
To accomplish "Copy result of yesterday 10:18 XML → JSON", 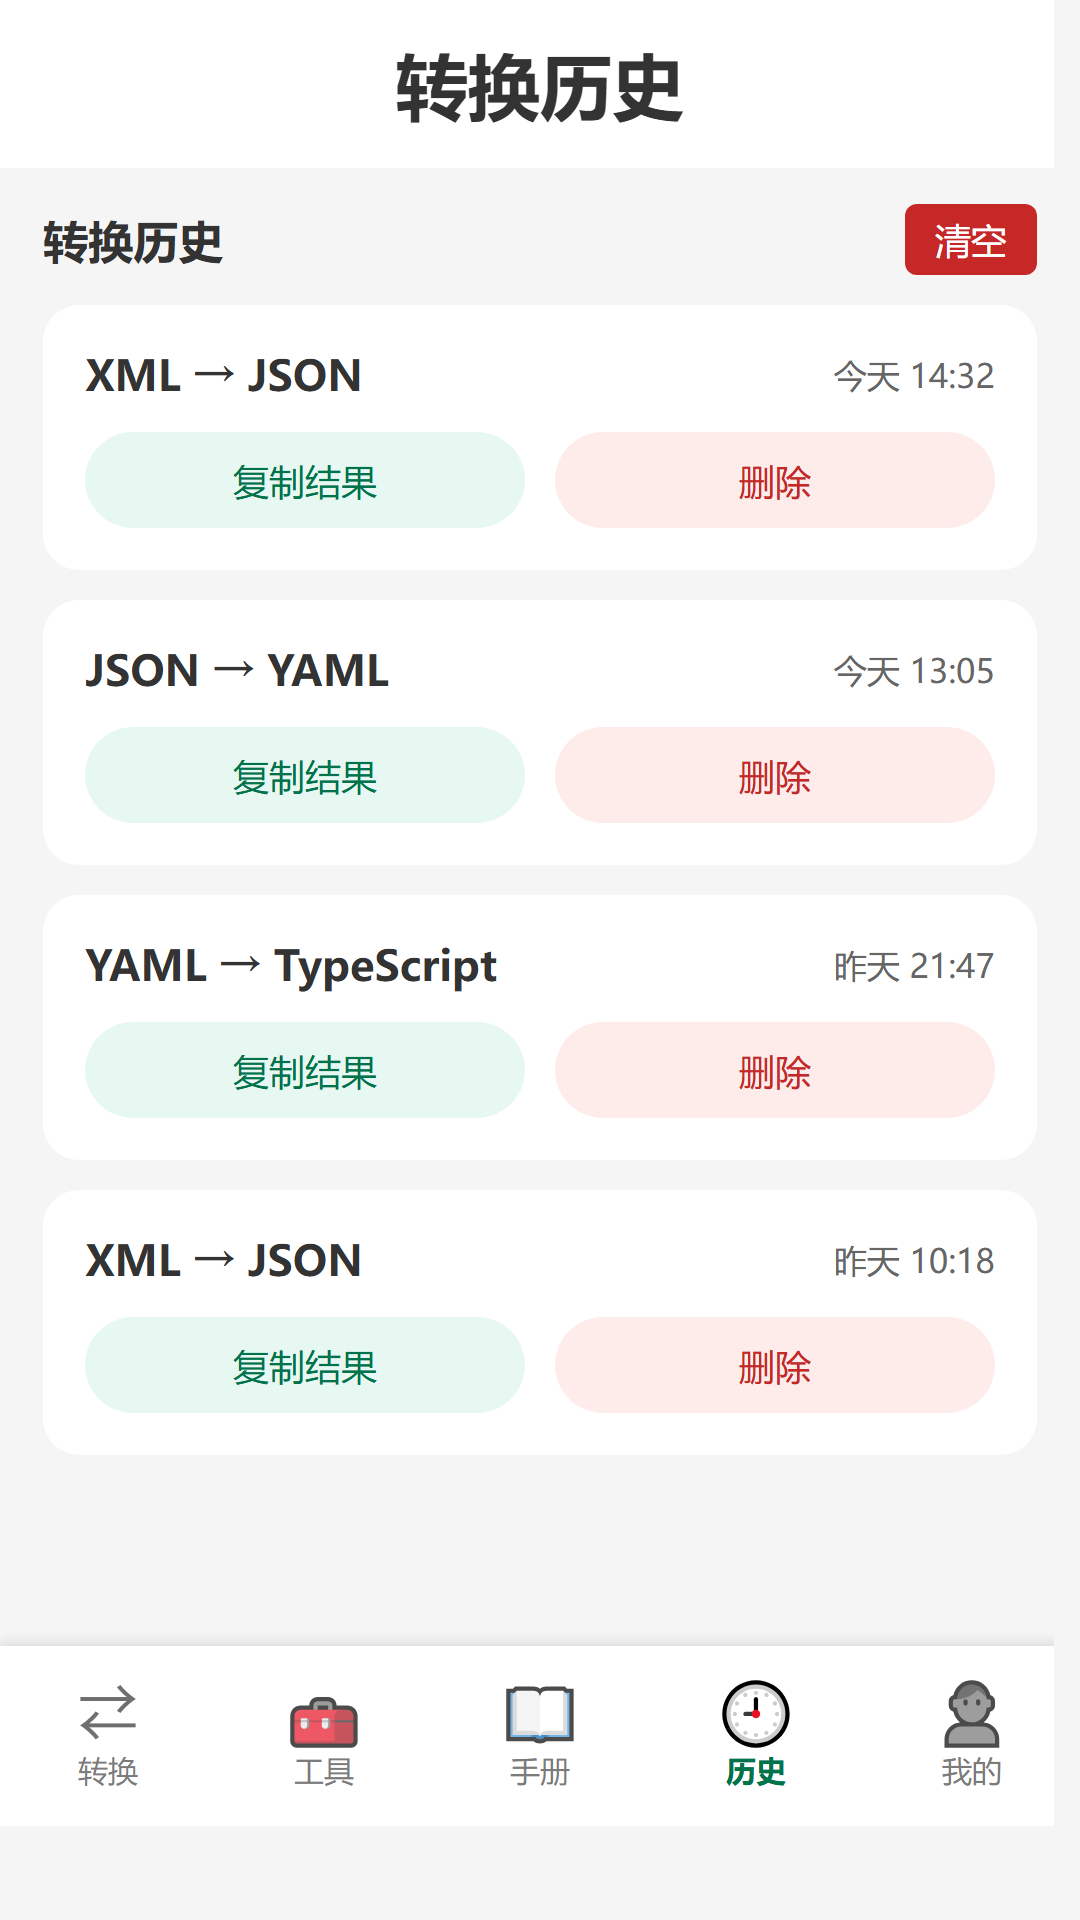I will [x=305, y=1365].
